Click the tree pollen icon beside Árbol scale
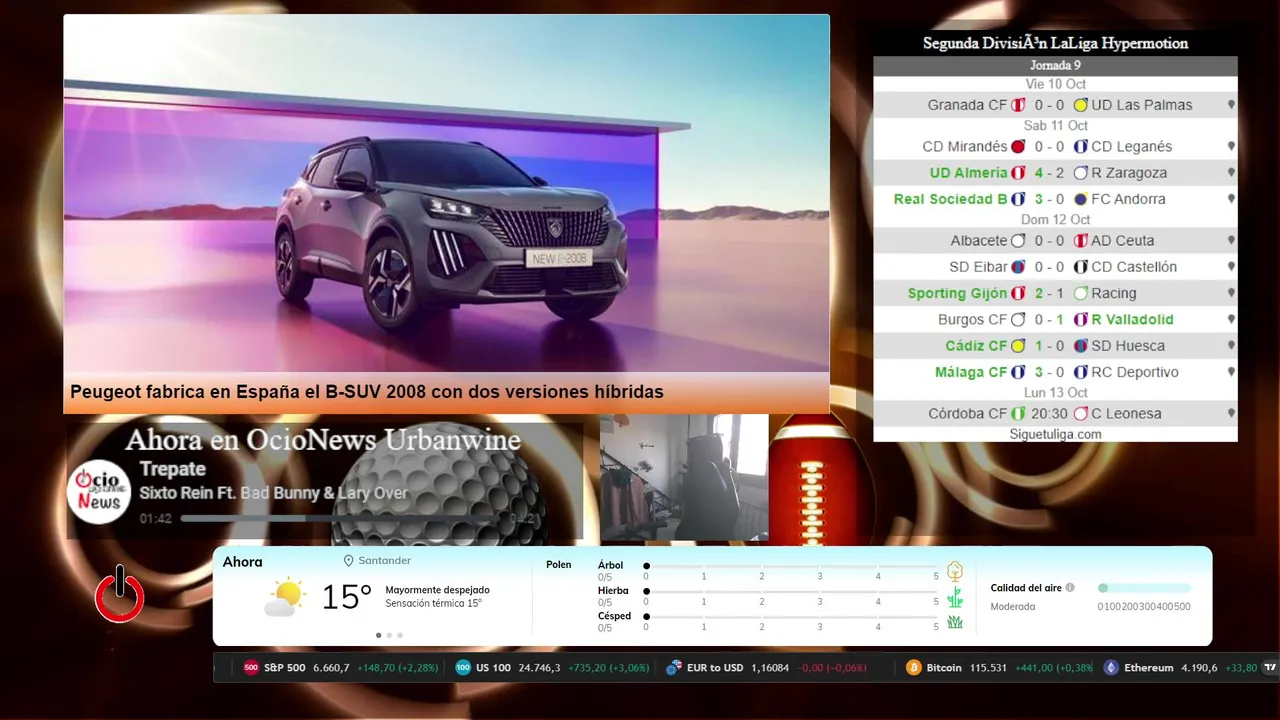The image size is (1280, 720). 955,571
